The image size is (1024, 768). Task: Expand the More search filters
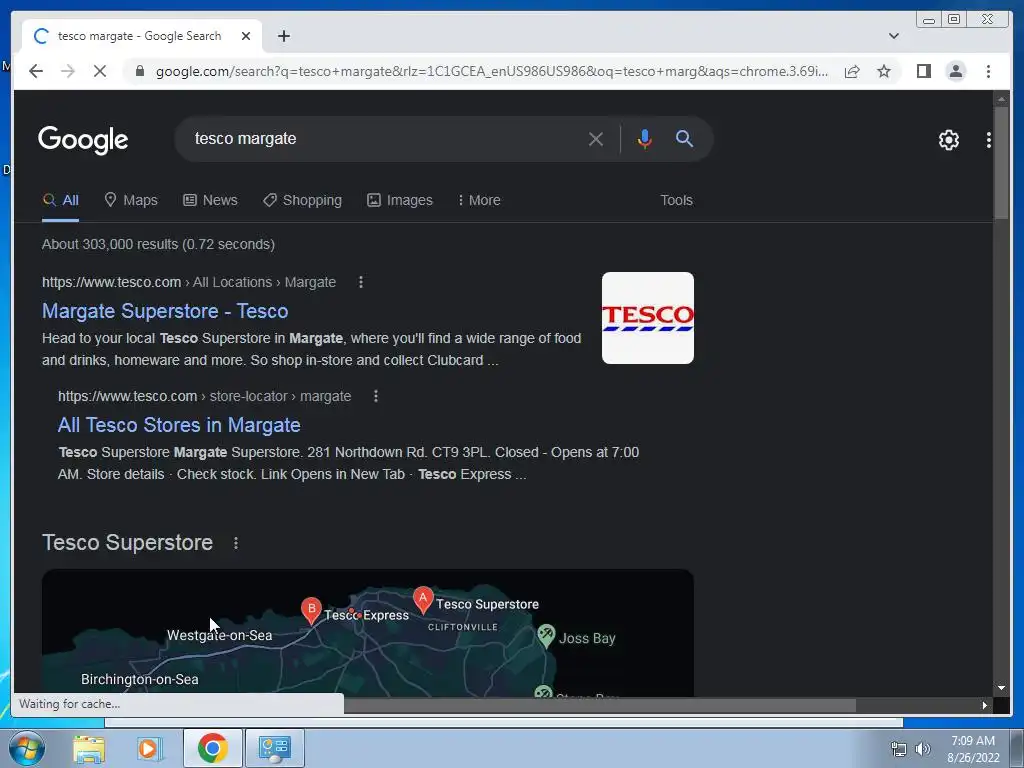[479, 200]
